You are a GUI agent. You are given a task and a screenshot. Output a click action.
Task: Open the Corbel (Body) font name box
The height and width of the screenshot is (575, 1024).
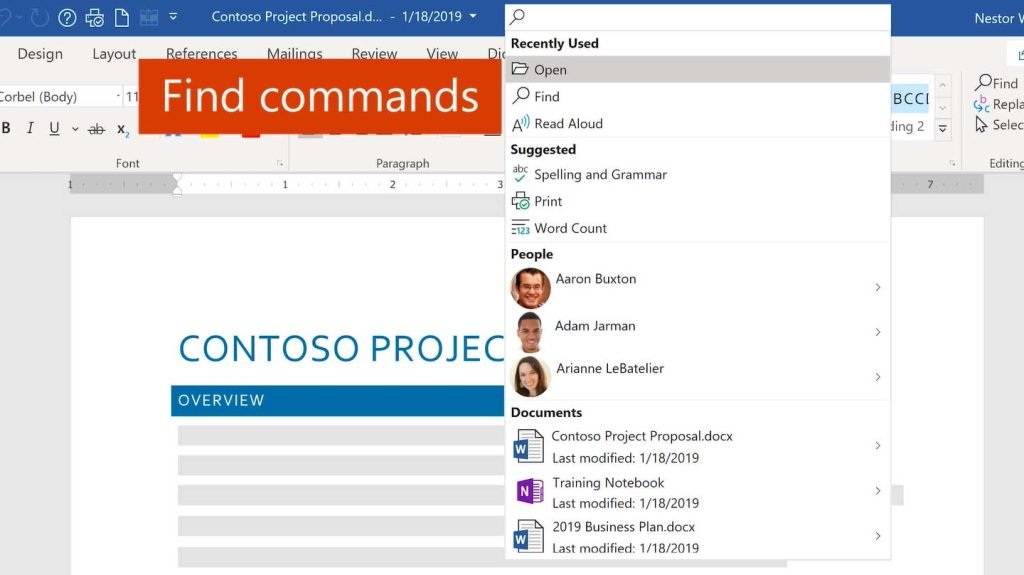coord(60,97)
